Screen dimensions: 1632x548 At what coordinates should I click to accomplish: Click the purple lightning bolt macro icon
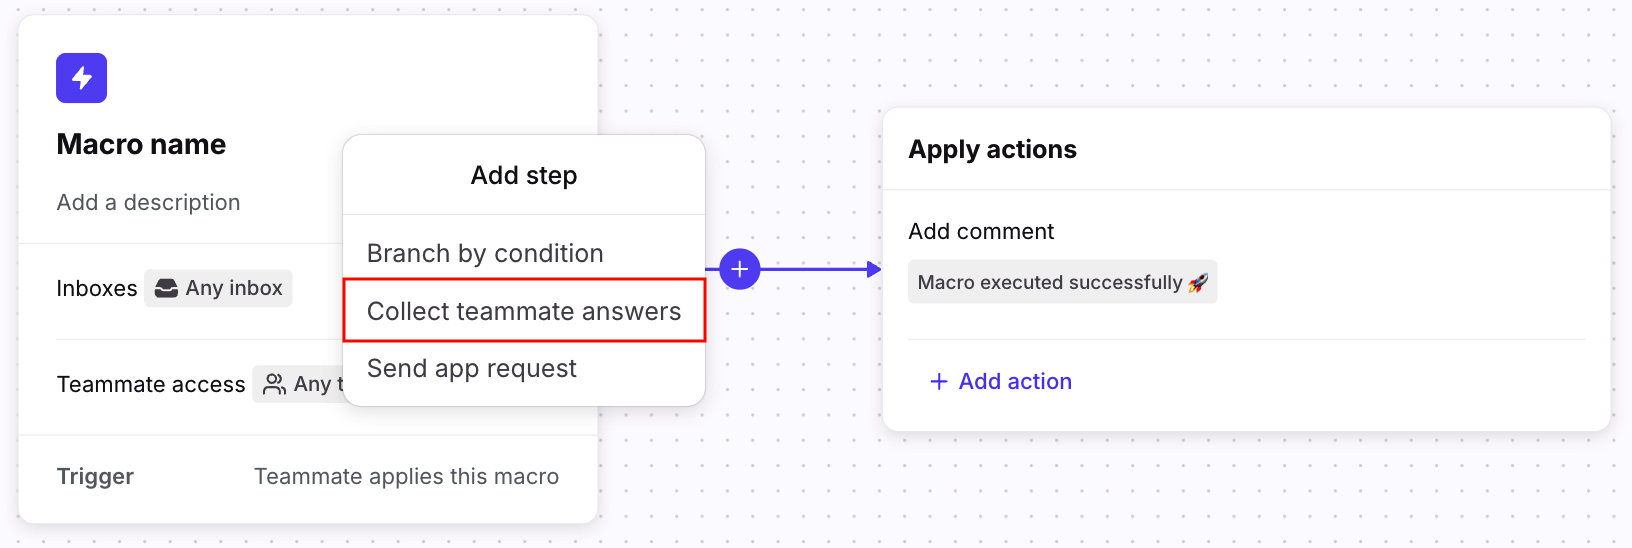click(81, 78)
